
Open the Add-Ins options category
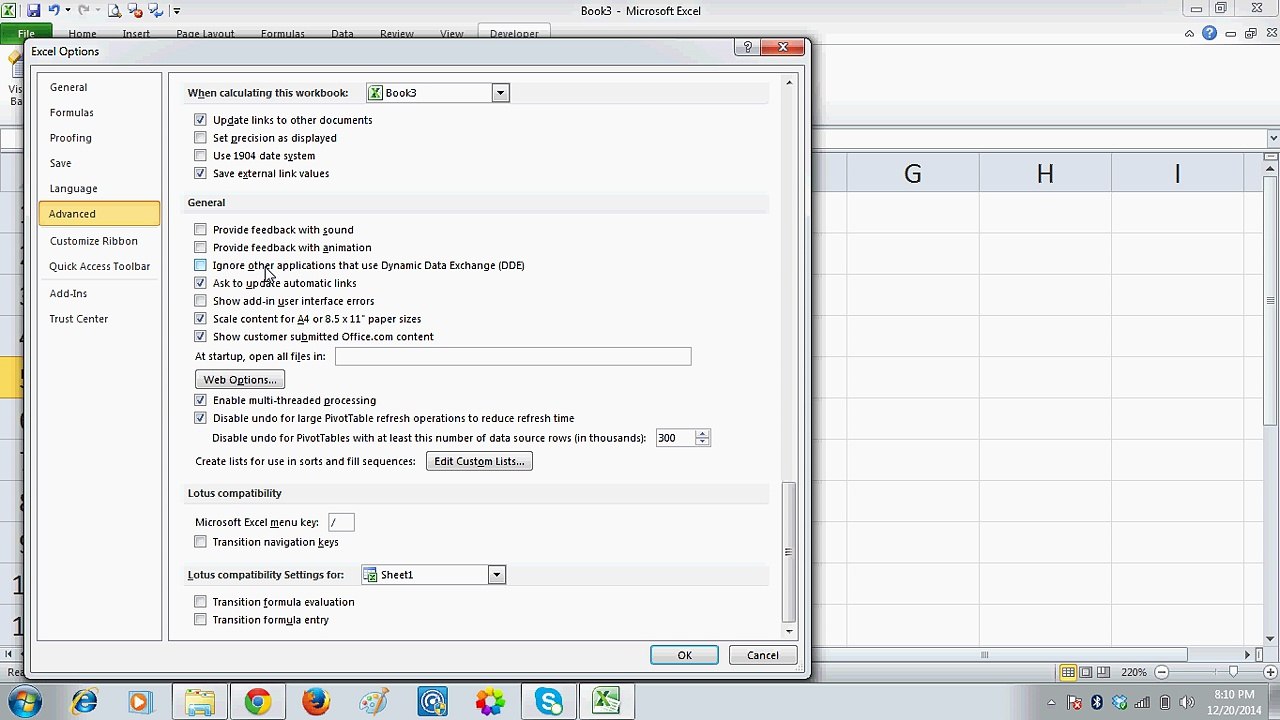pos(99,294)
